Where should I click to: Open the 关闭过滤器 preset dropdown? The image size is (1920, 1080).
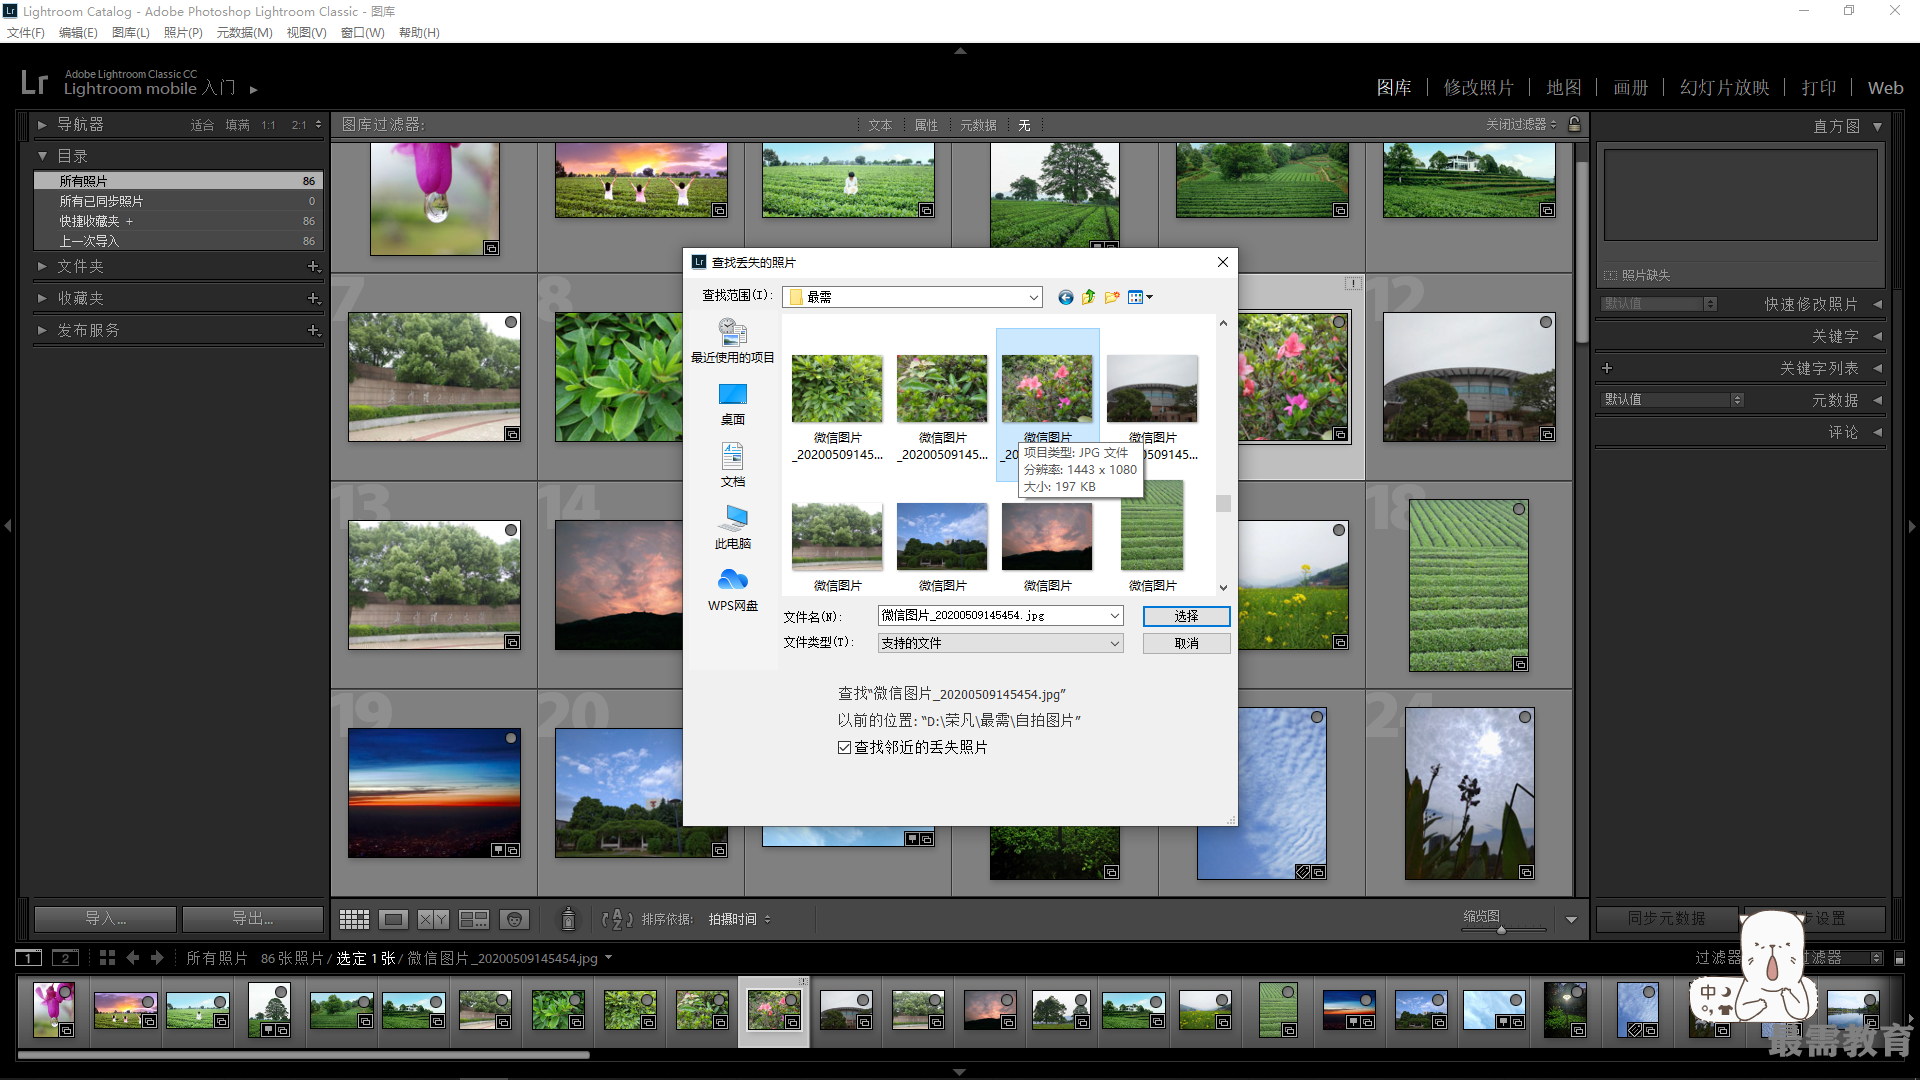pyautogui.click(x=1521, y=125)
